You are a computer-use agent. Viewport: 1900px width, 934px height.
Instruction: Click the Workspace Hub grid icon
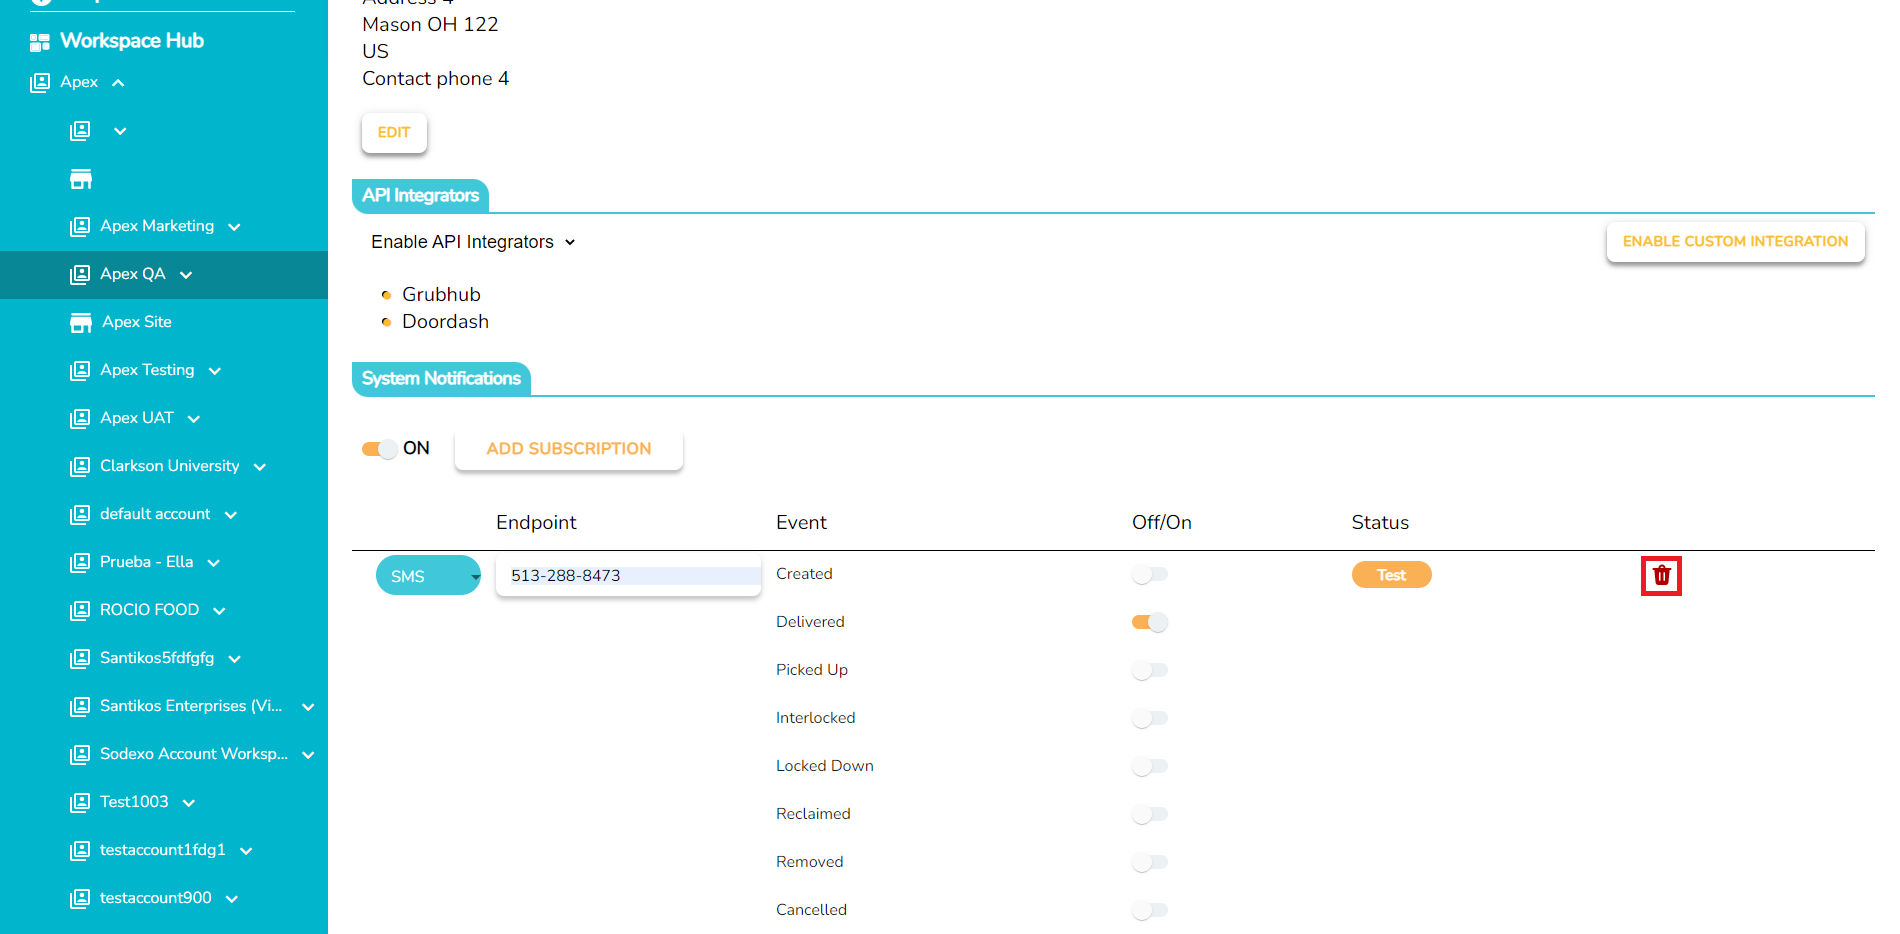click(x=40, y=42)
